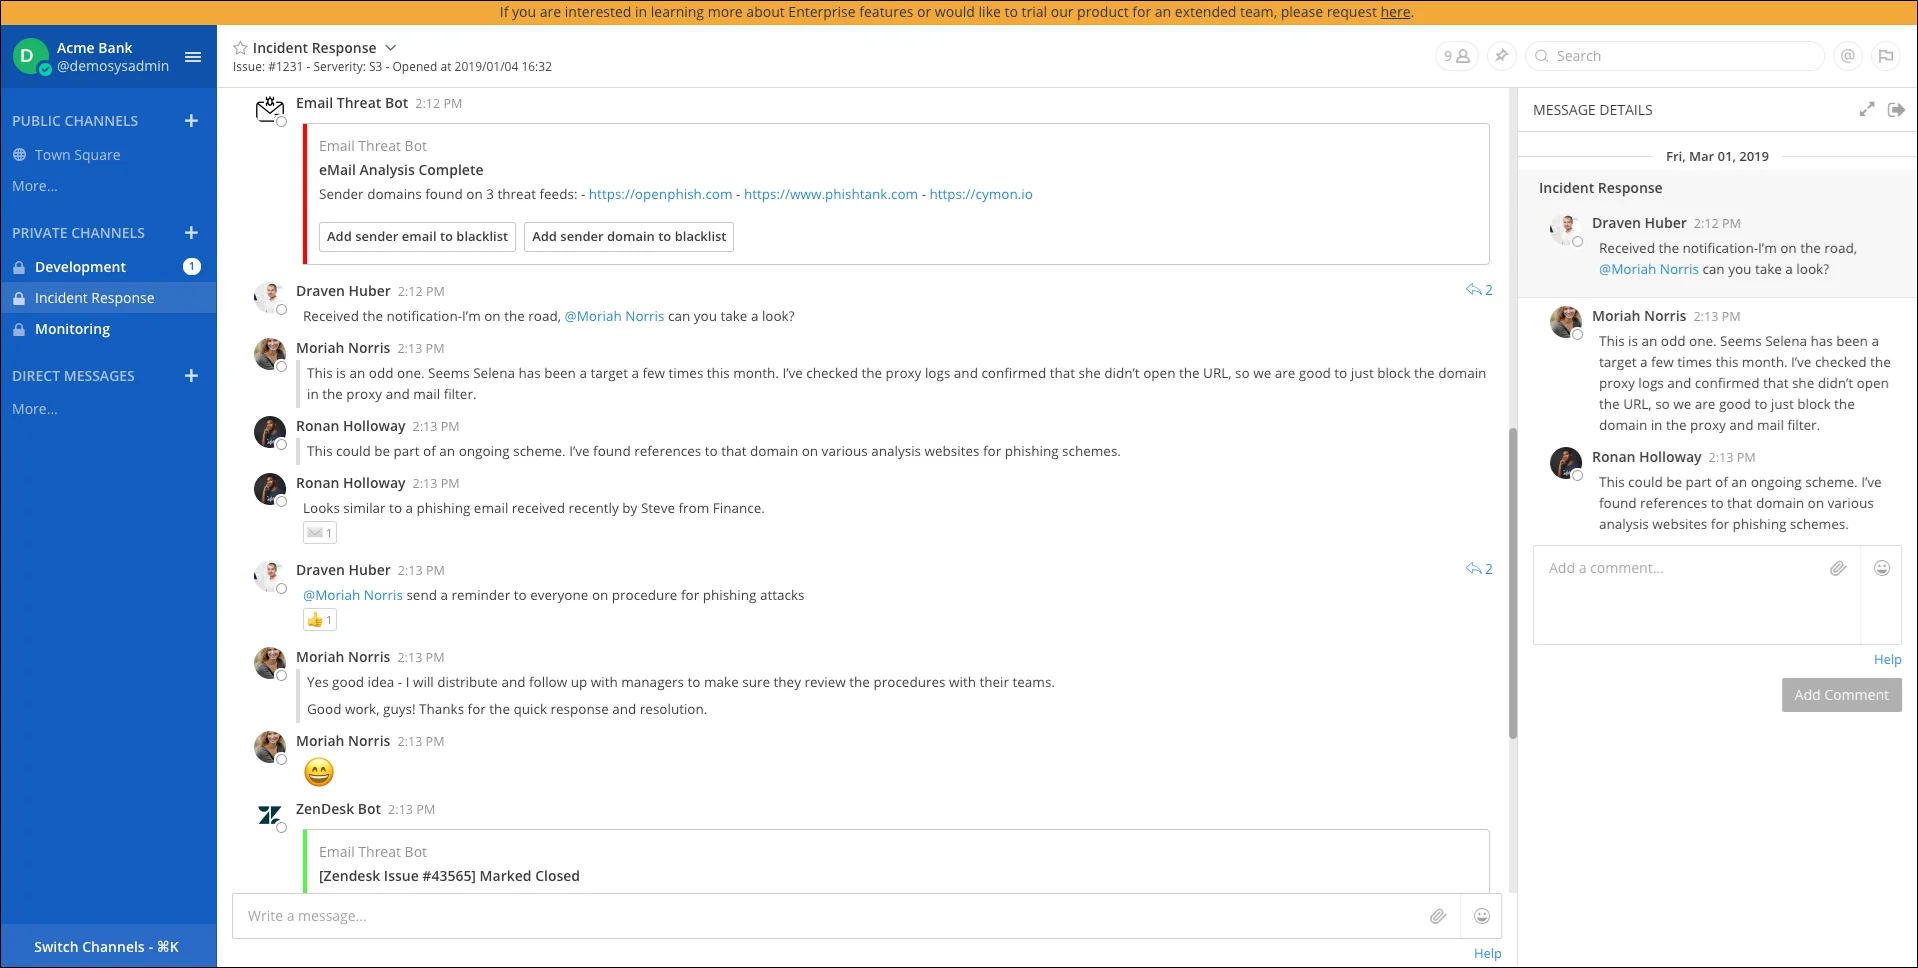Open ZenDesk Bot user name

(x=338, y=809)
